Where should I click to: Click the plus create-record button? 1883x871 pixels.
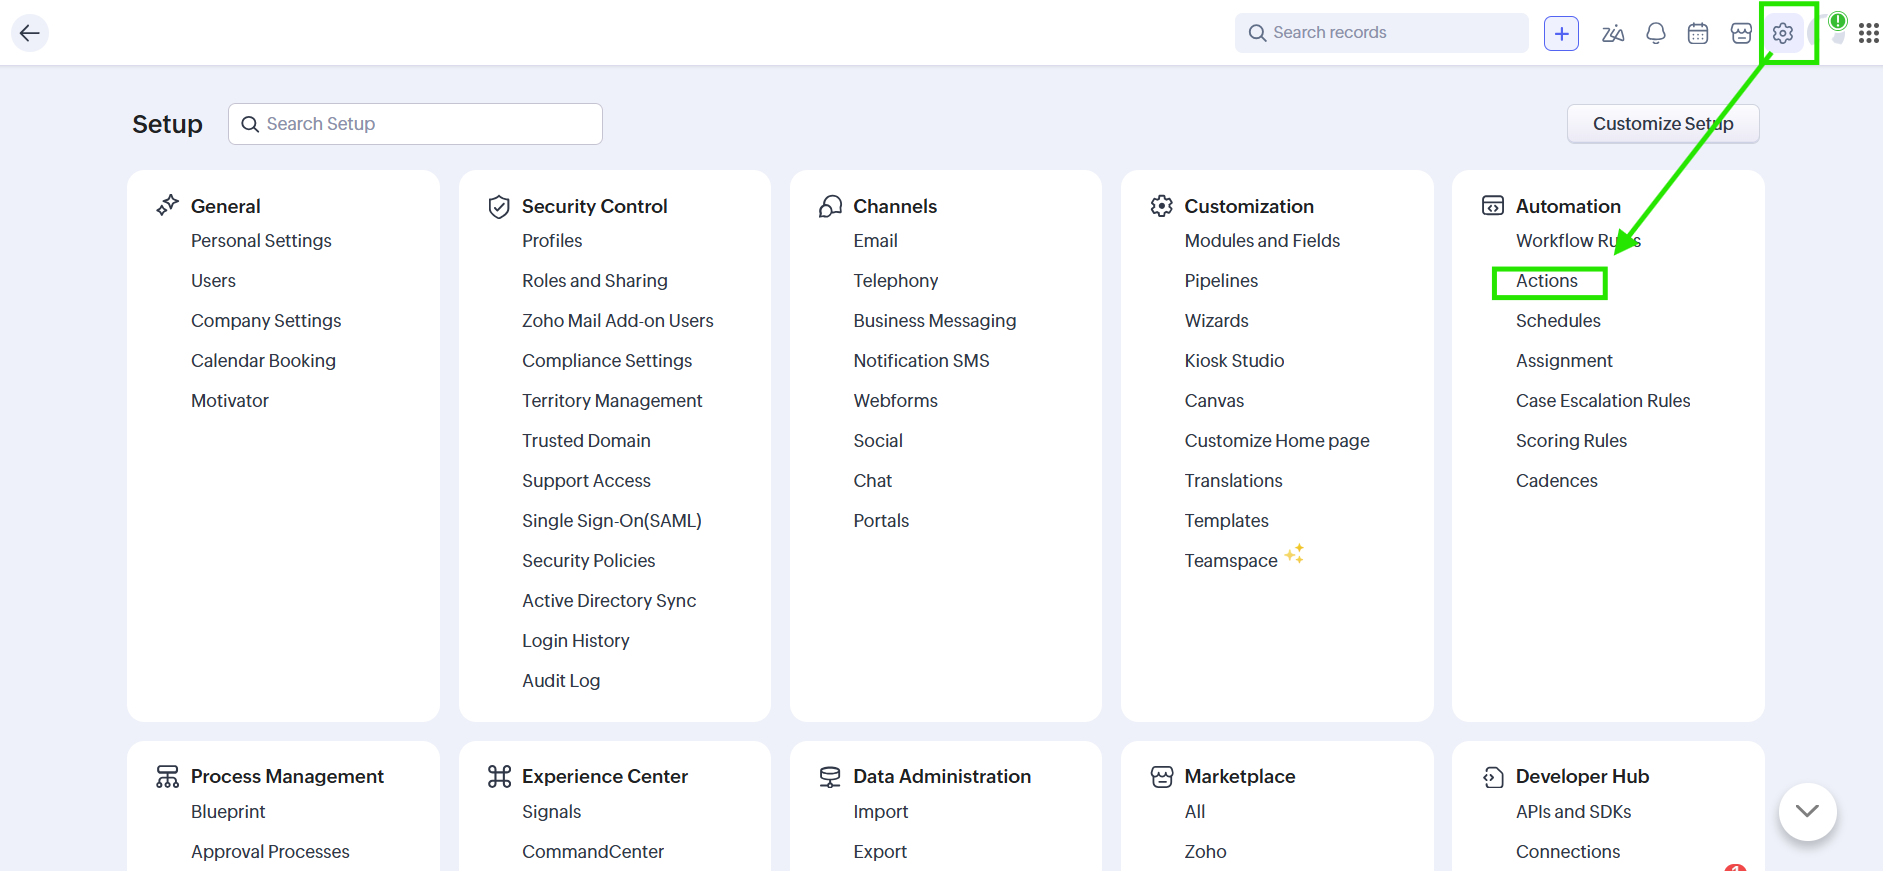1561,34
